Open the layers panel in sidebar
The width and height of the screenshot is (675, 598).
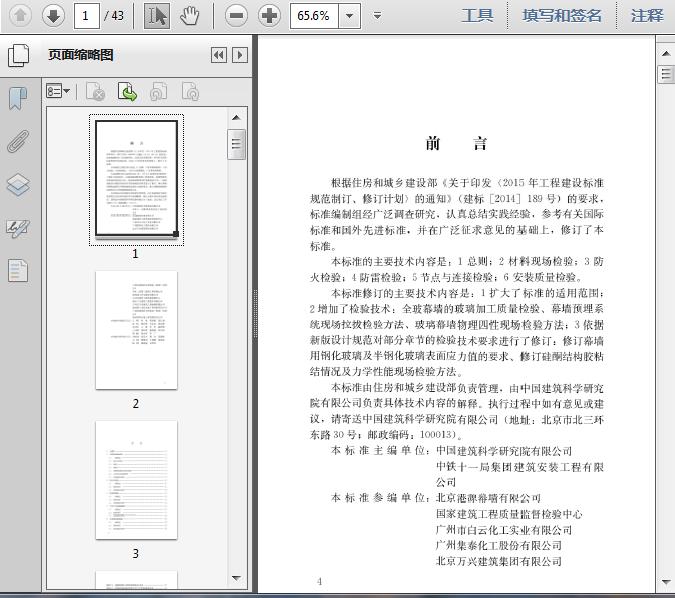tap(18, 185)
